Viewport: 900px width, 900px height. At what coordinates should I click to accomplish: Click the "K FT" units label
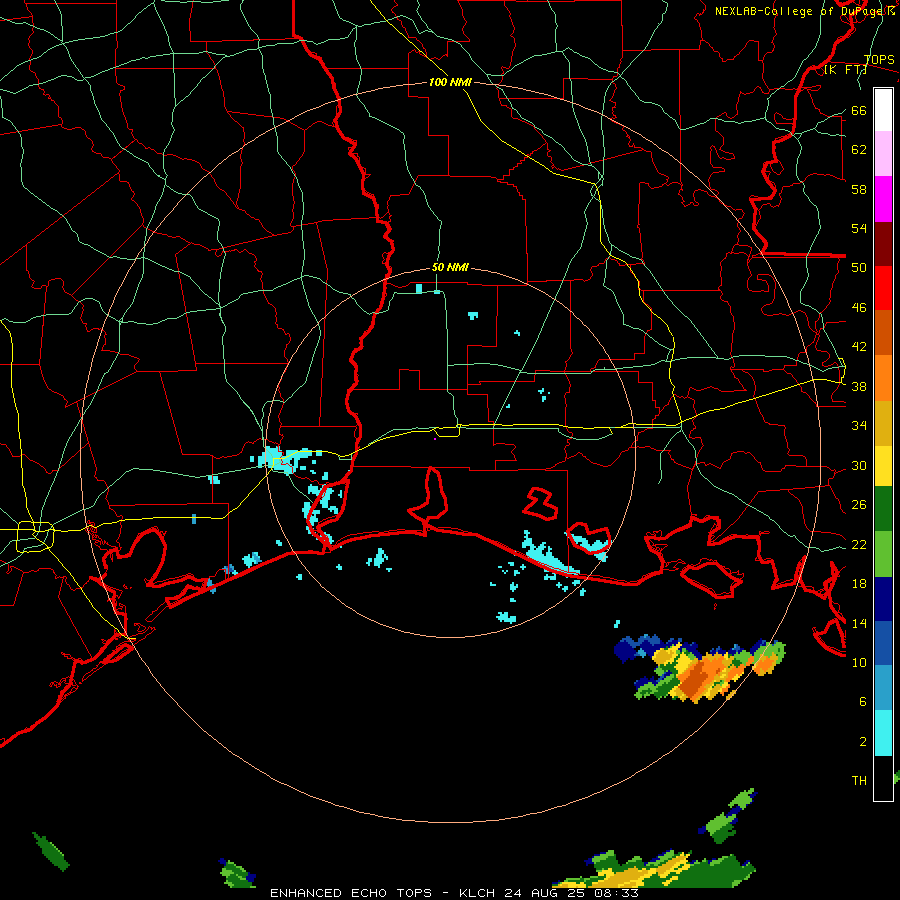pyautogui.click(x=845, y=70)
